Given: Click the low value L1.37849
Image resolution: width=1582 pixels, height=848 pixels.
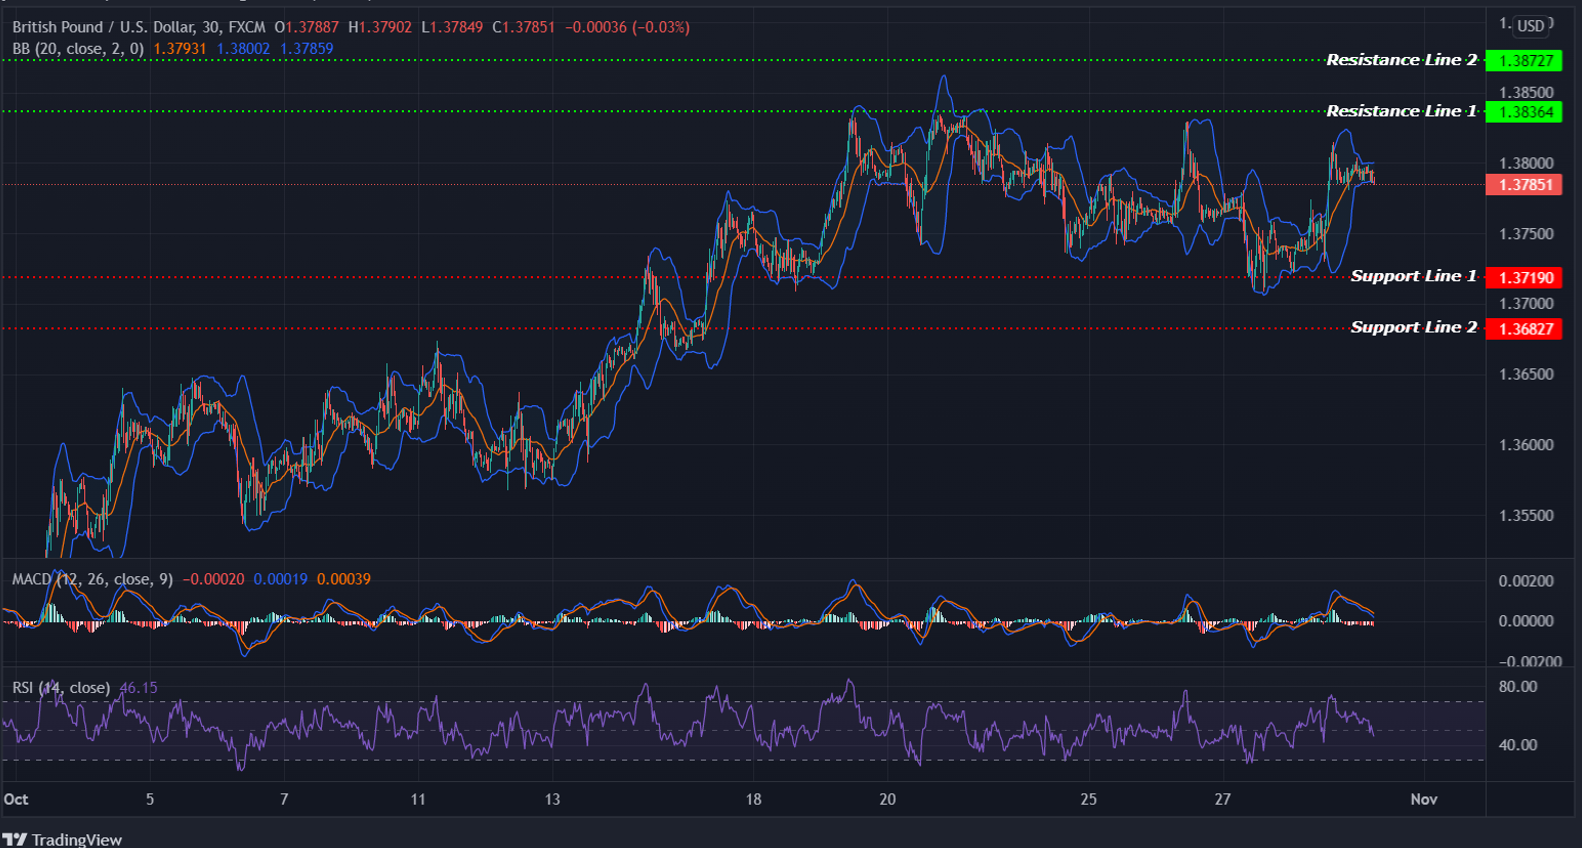Looking at the screenshot, I should pos(452,27).
